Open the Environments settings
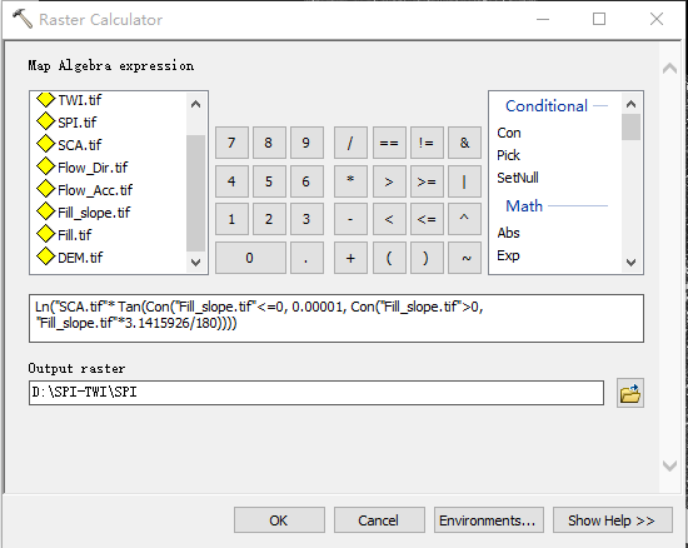 click(488, 520)
